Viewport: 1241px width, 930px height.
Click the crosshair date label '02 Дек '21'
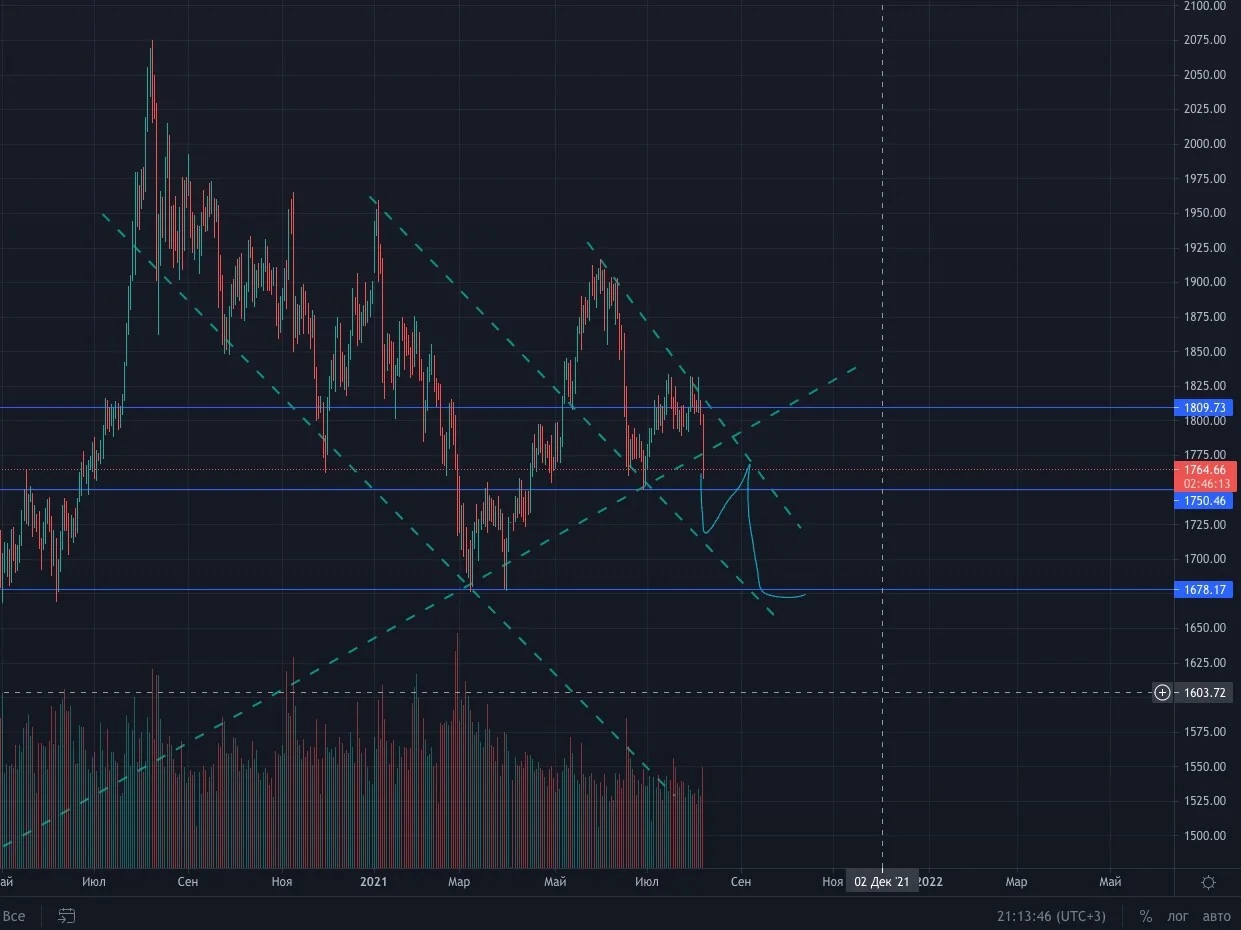pos(881,882)
